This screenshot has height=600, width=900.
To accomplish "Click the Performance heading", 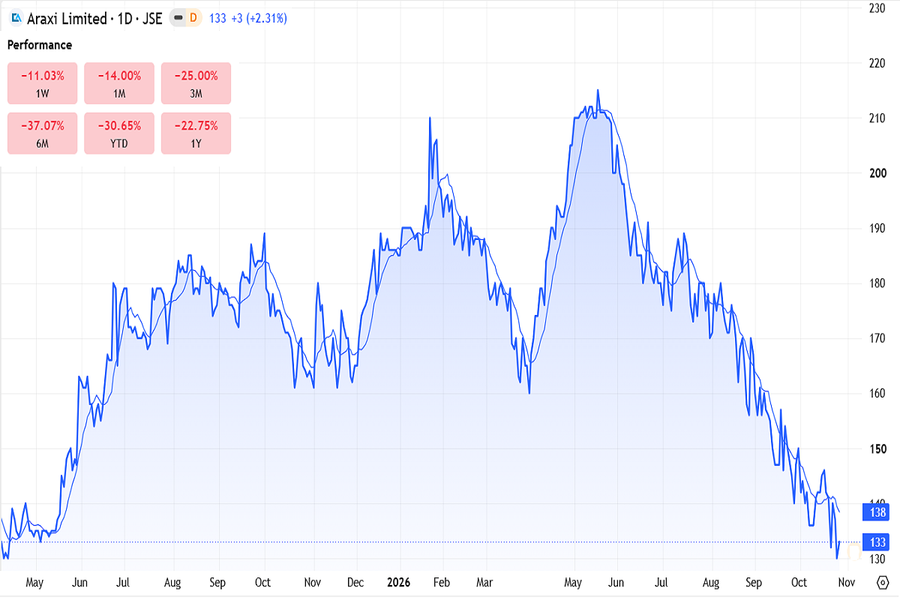I will click(x=40, y=45).
